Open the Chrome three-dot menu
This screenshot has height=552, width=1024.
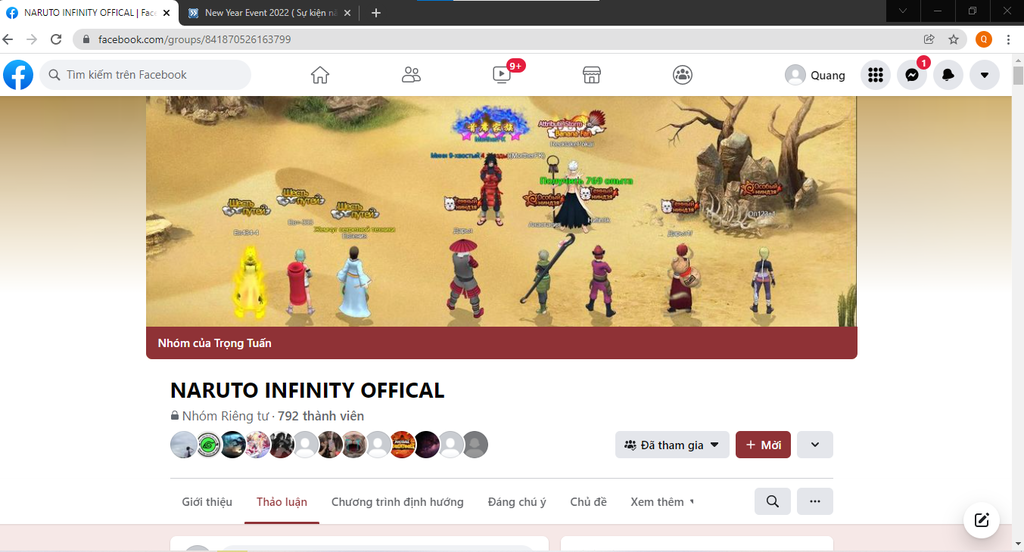(1009, 39)
